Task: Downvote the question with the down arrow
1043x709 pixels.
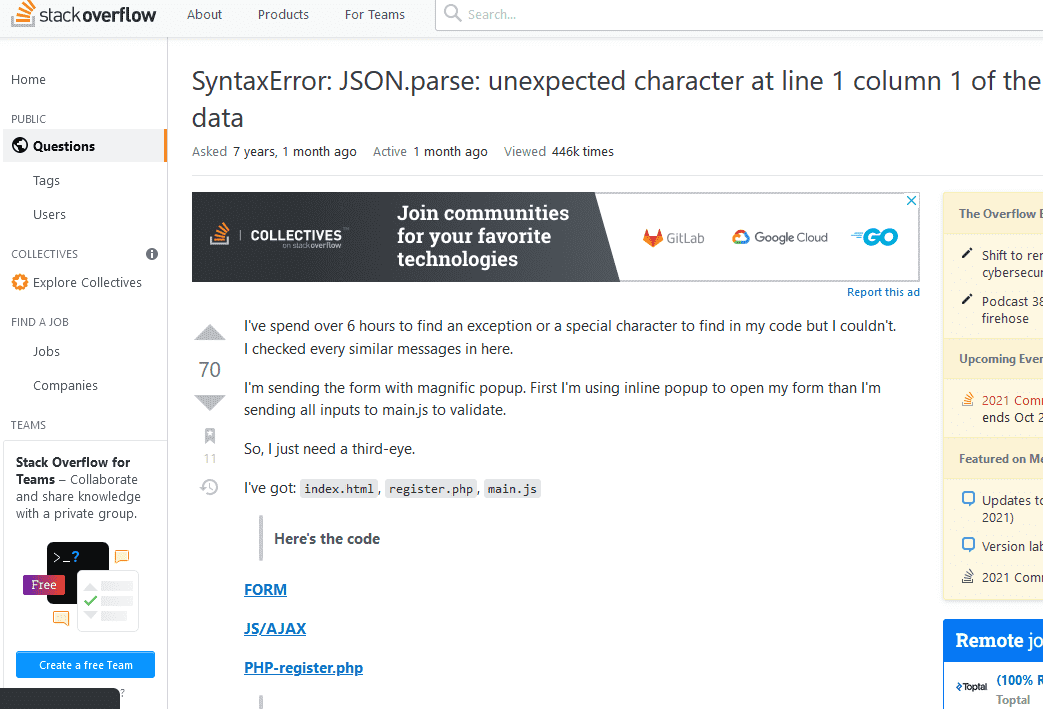Action: pyautogui.click(x=209, y=402)
